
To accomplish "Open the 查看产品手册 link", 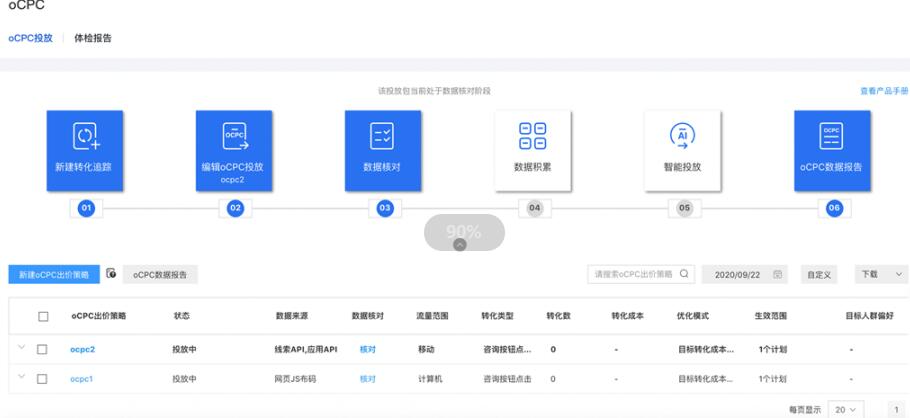I will tap(883, 91).
